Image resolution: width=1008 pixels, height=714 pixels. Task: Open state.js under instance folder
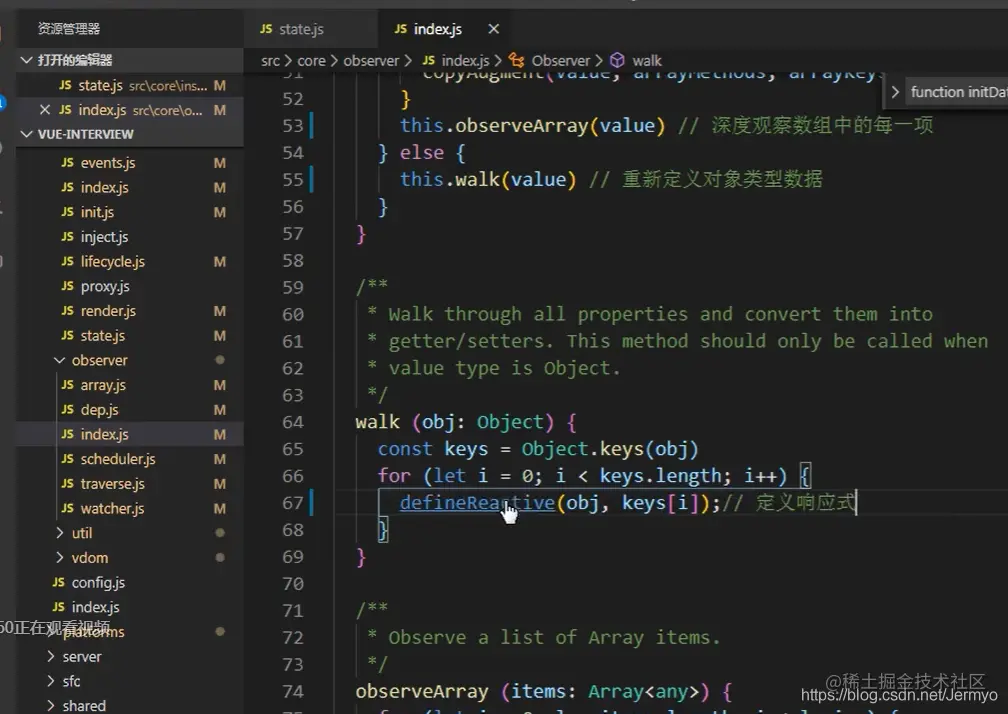tap(103, 335)
